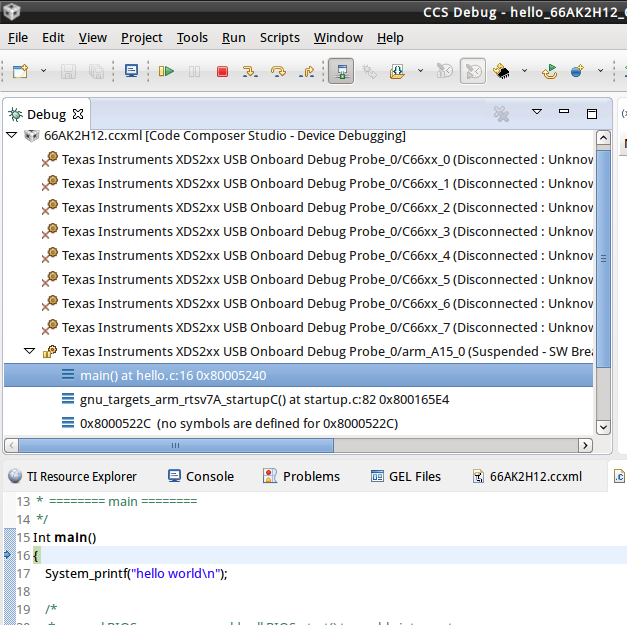Click the horizontal scrollbar right arrow

[585, 445]
